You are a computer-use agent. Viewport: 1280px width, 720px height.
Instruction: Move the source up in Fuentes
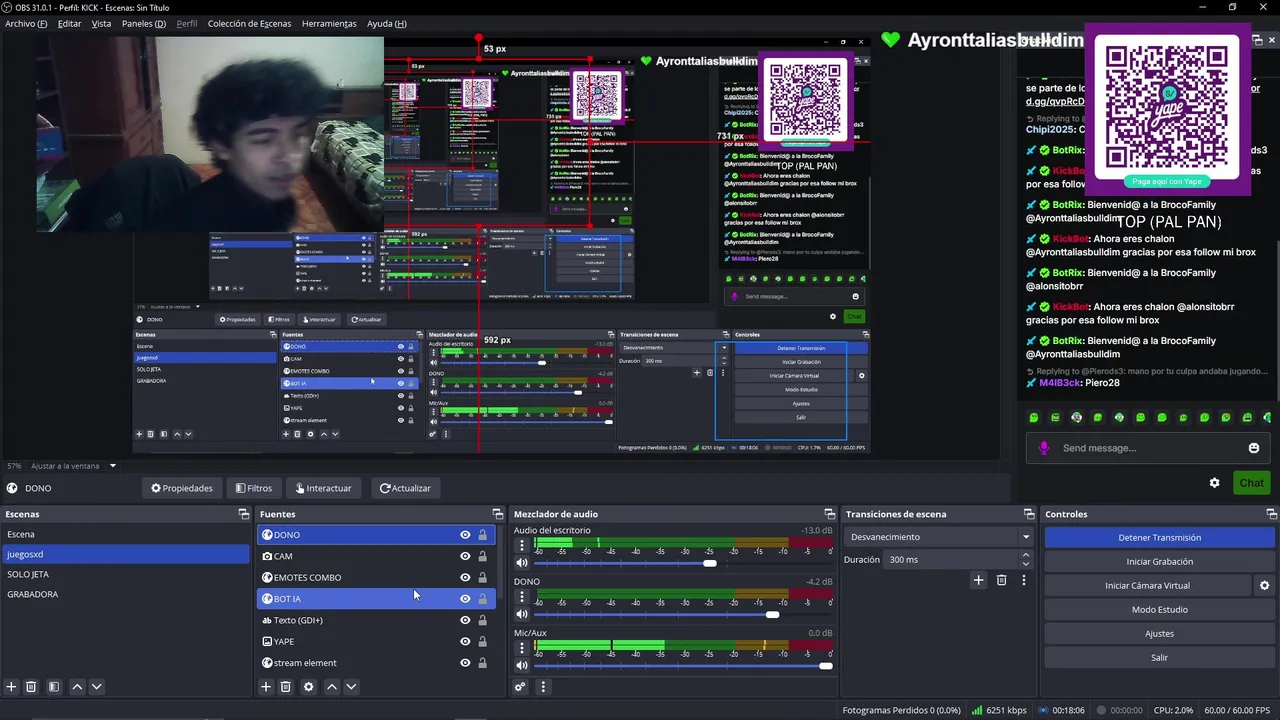(332, 687)
